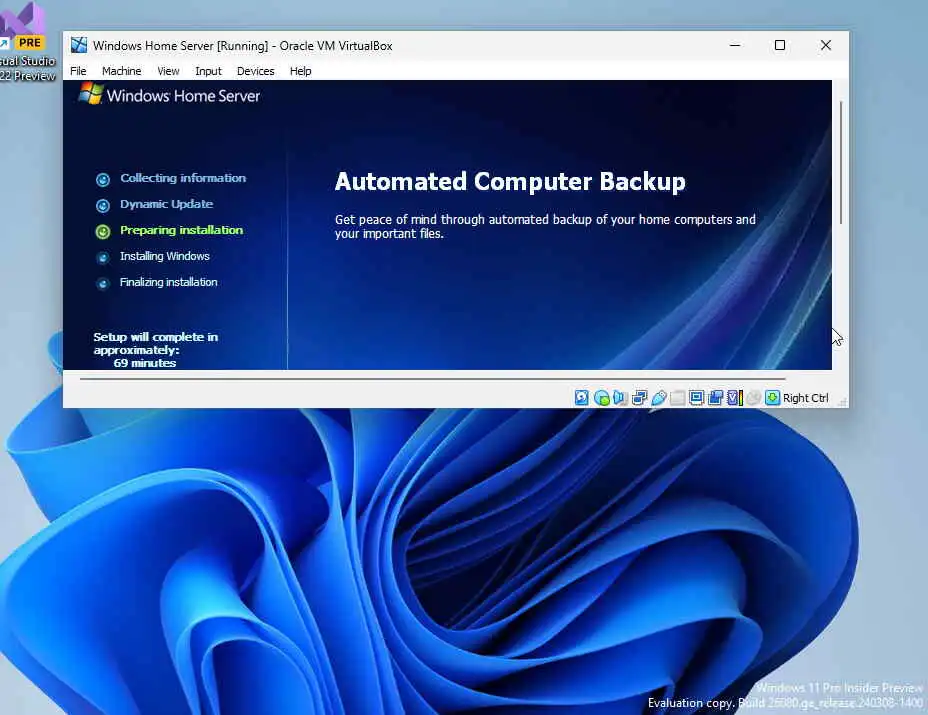This screenshot has width=928, height=715.
Task: Click the display indicator icon
Action: point(697,398)
